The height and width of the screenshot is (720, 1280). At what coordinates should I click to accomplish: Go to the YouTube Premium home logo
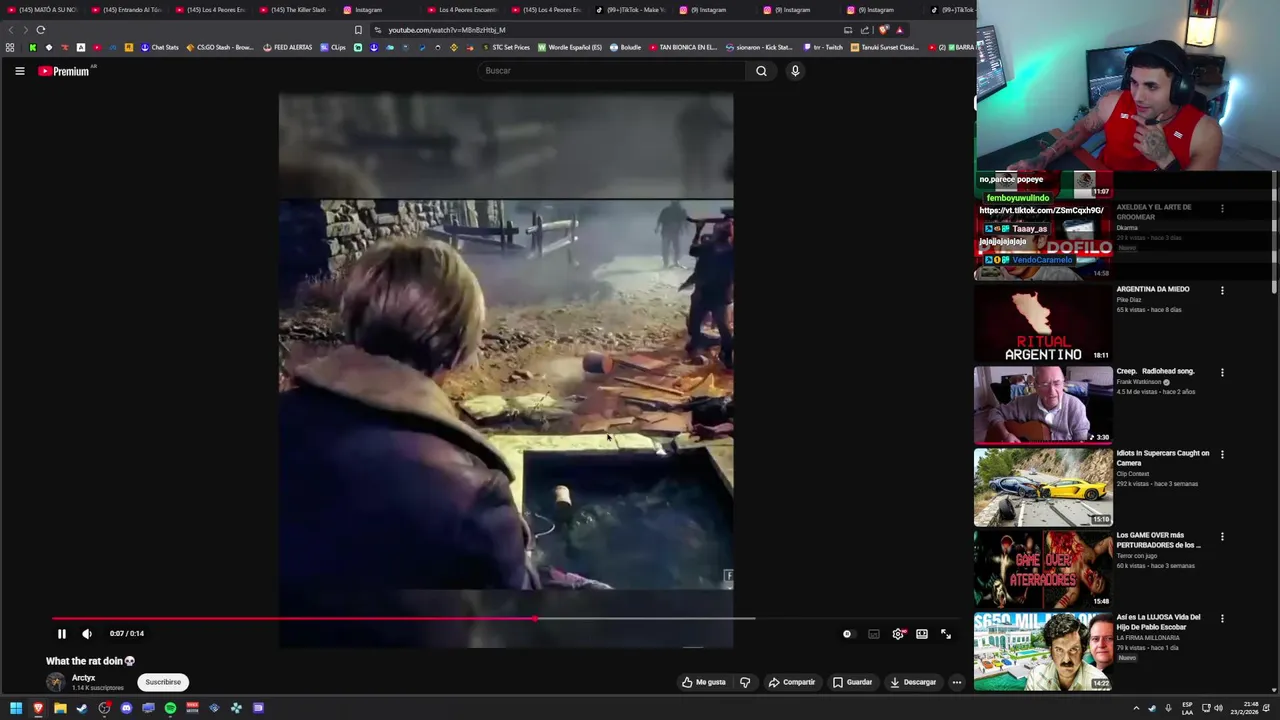66,71
